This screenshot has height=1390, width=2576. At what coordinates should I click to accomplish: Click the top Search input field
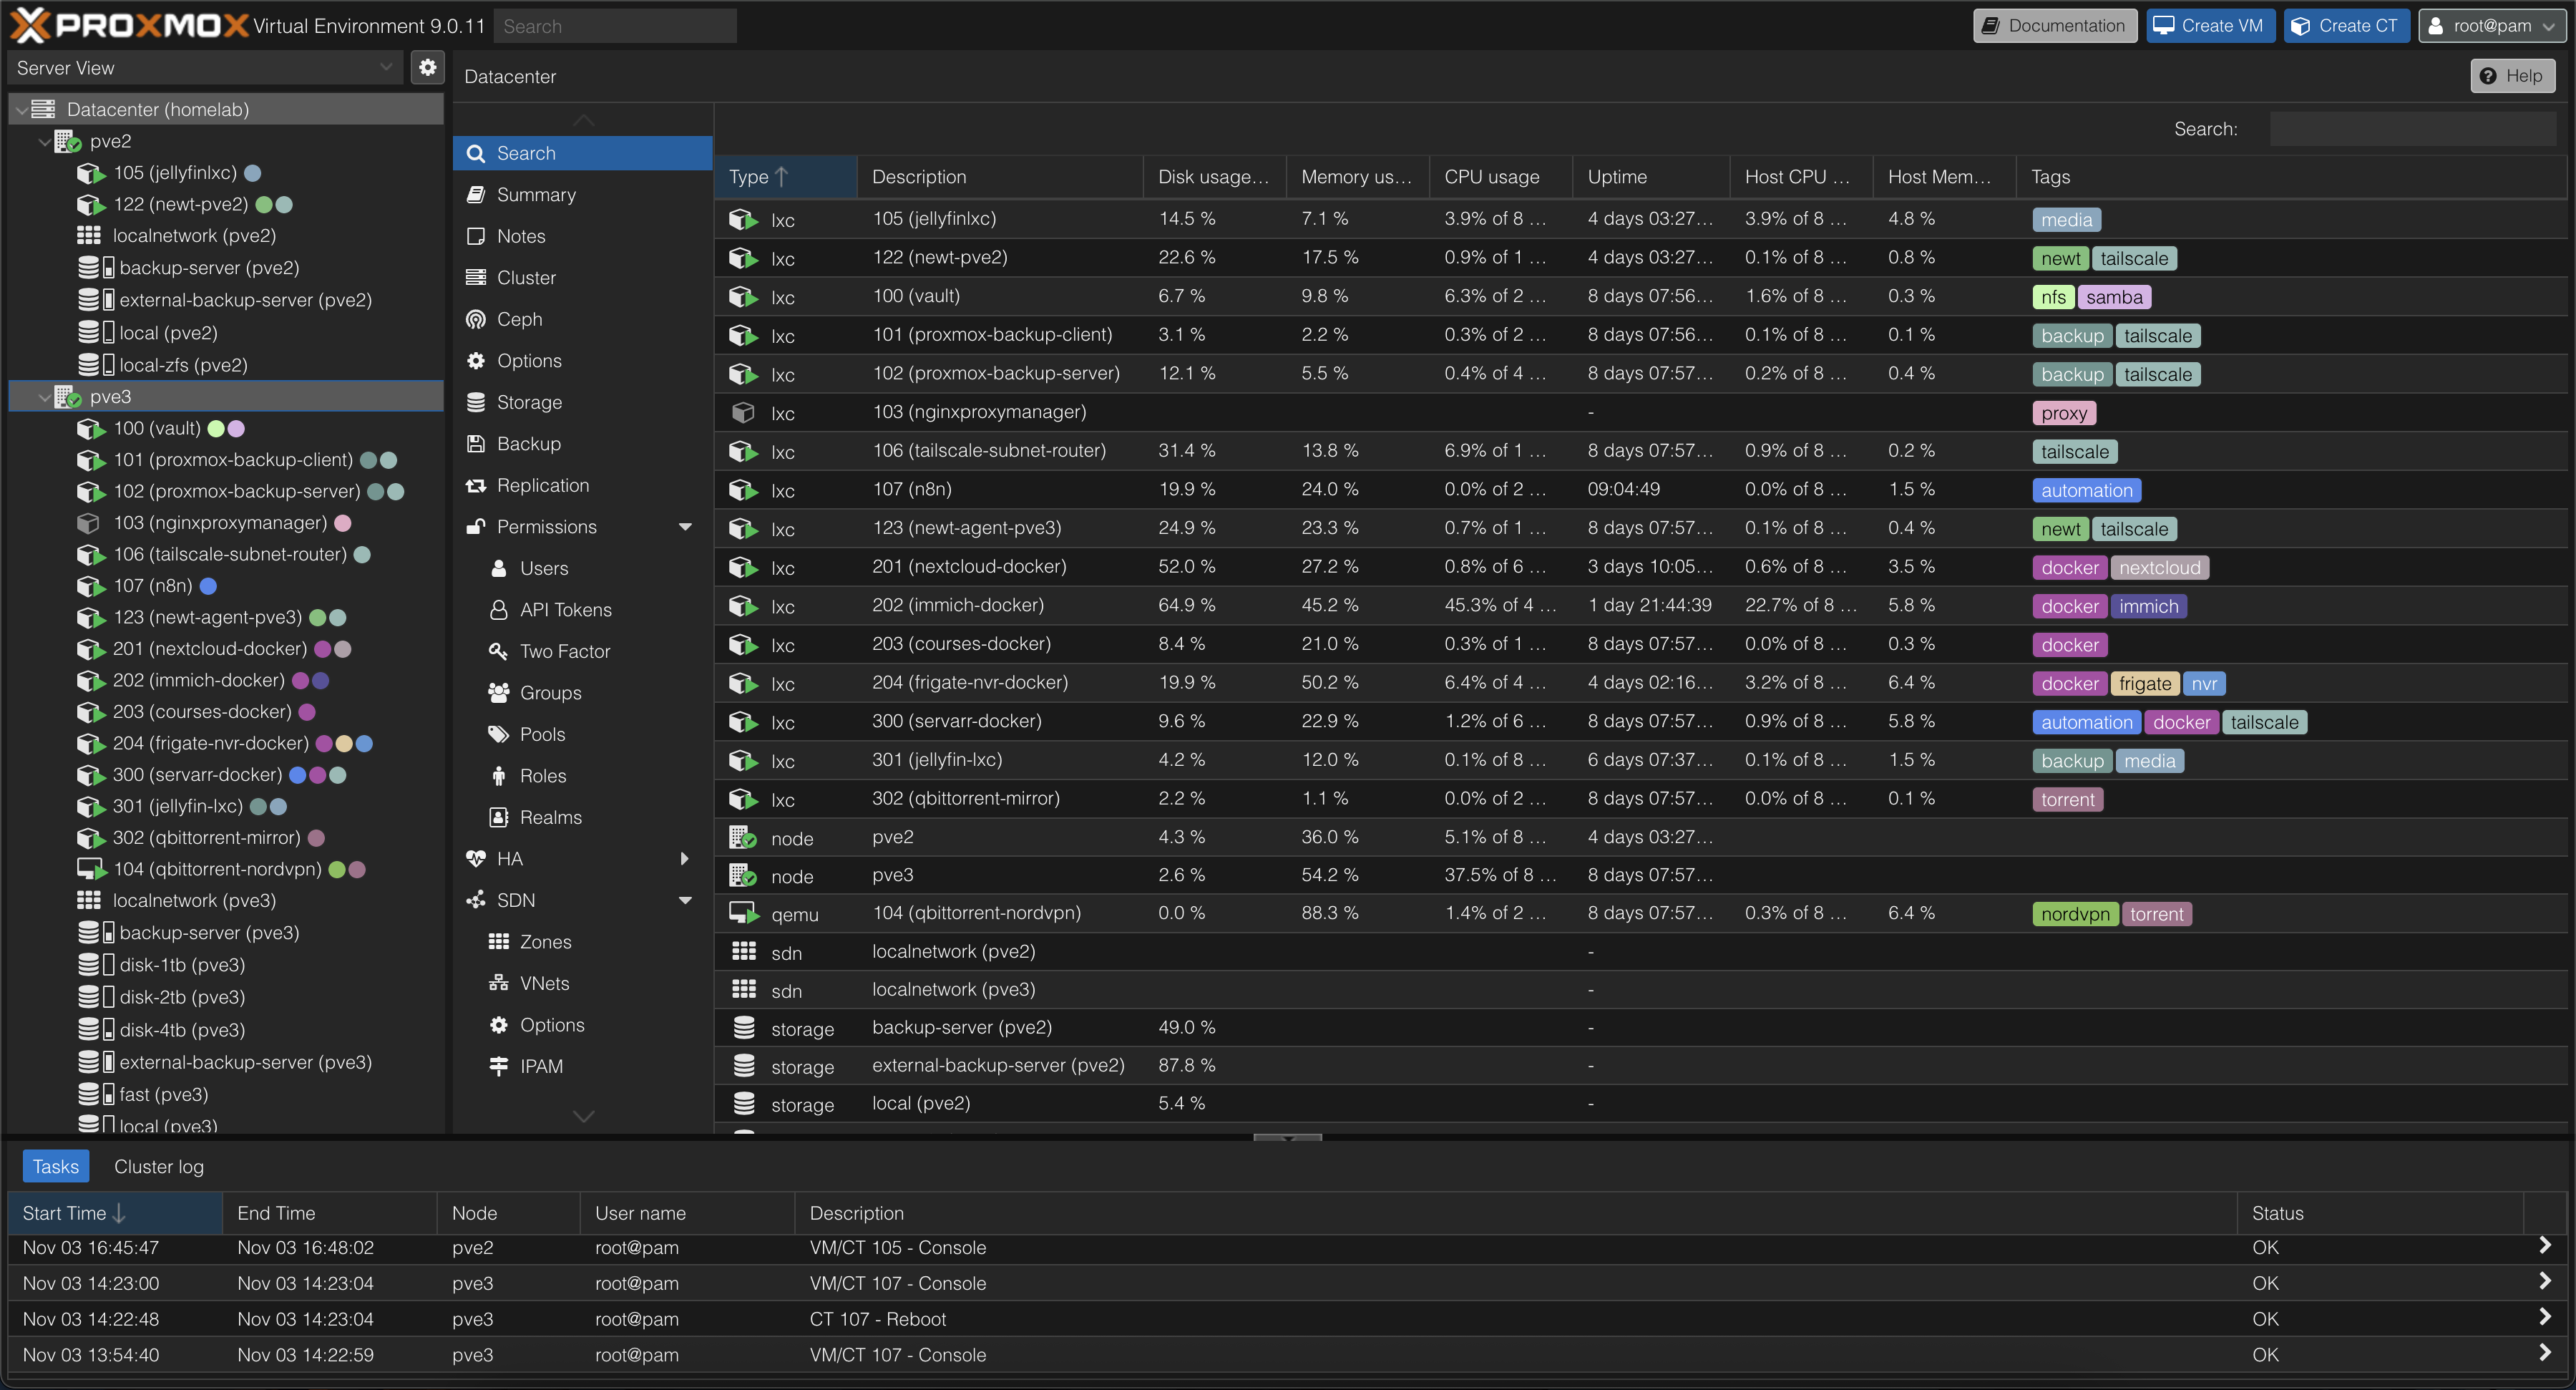coord(614,25)
